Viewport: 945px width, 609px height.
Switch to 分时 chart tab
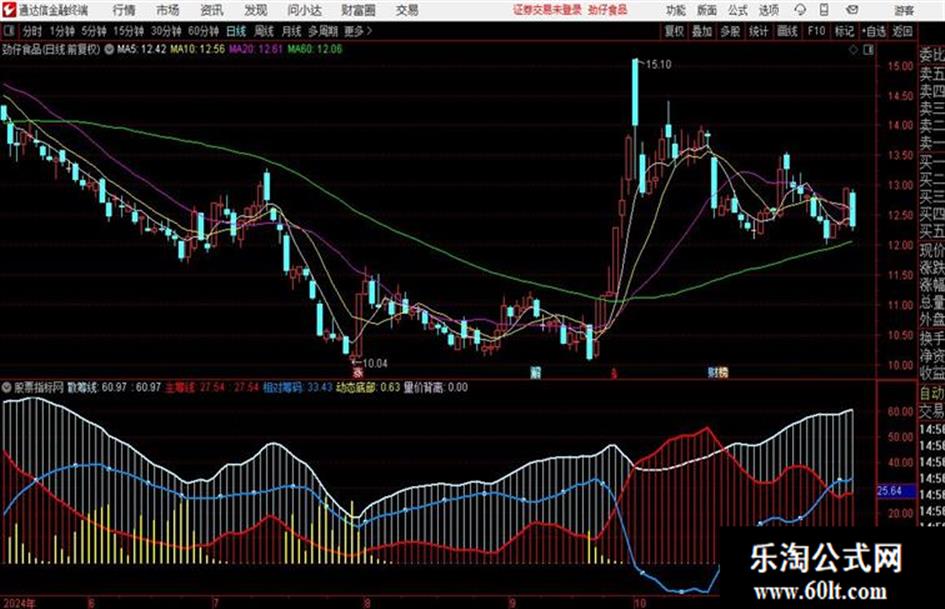(x=33, y=31)
